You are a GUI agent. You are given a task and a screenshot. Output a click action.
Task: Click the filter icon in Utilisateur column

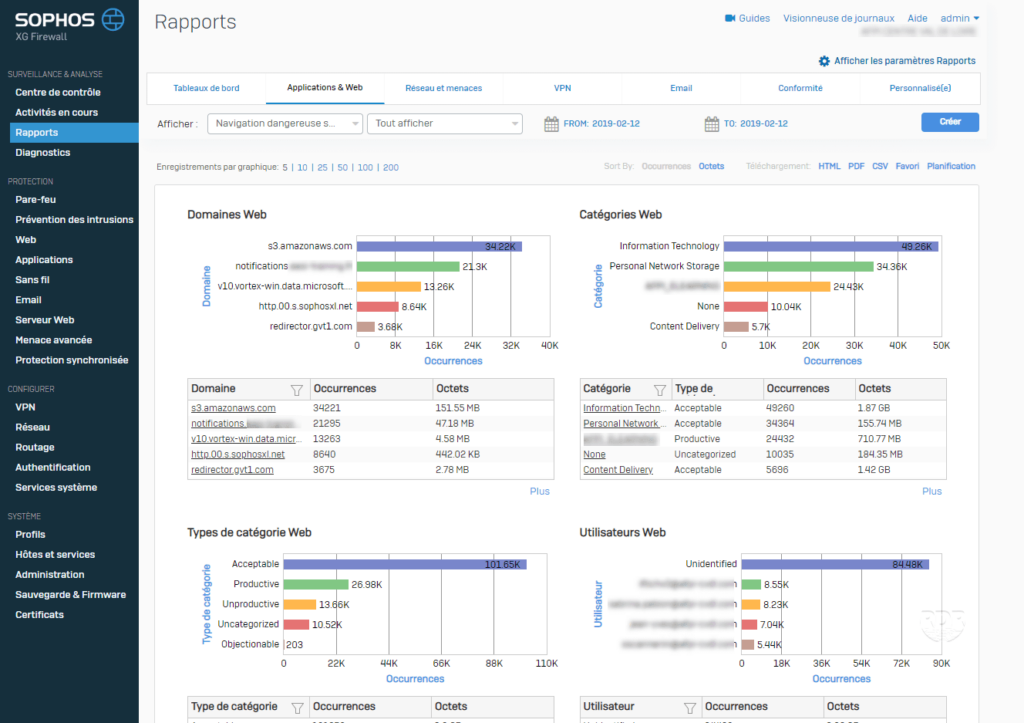coord(689,707)
